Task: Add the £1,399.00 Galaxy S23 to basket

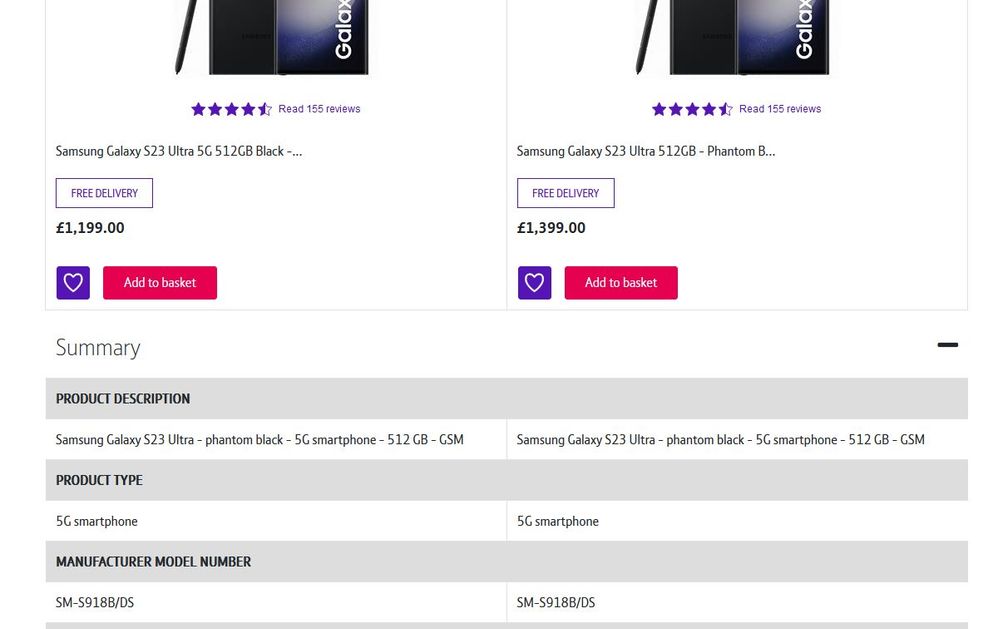Action: (x=621, y=283)
